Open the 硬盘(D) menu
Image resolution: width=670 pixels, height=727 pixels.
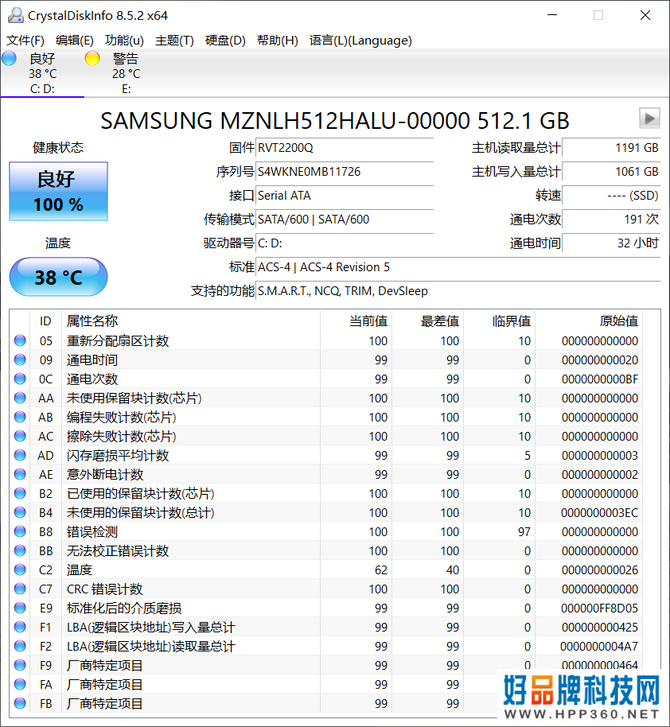point(225,41)
